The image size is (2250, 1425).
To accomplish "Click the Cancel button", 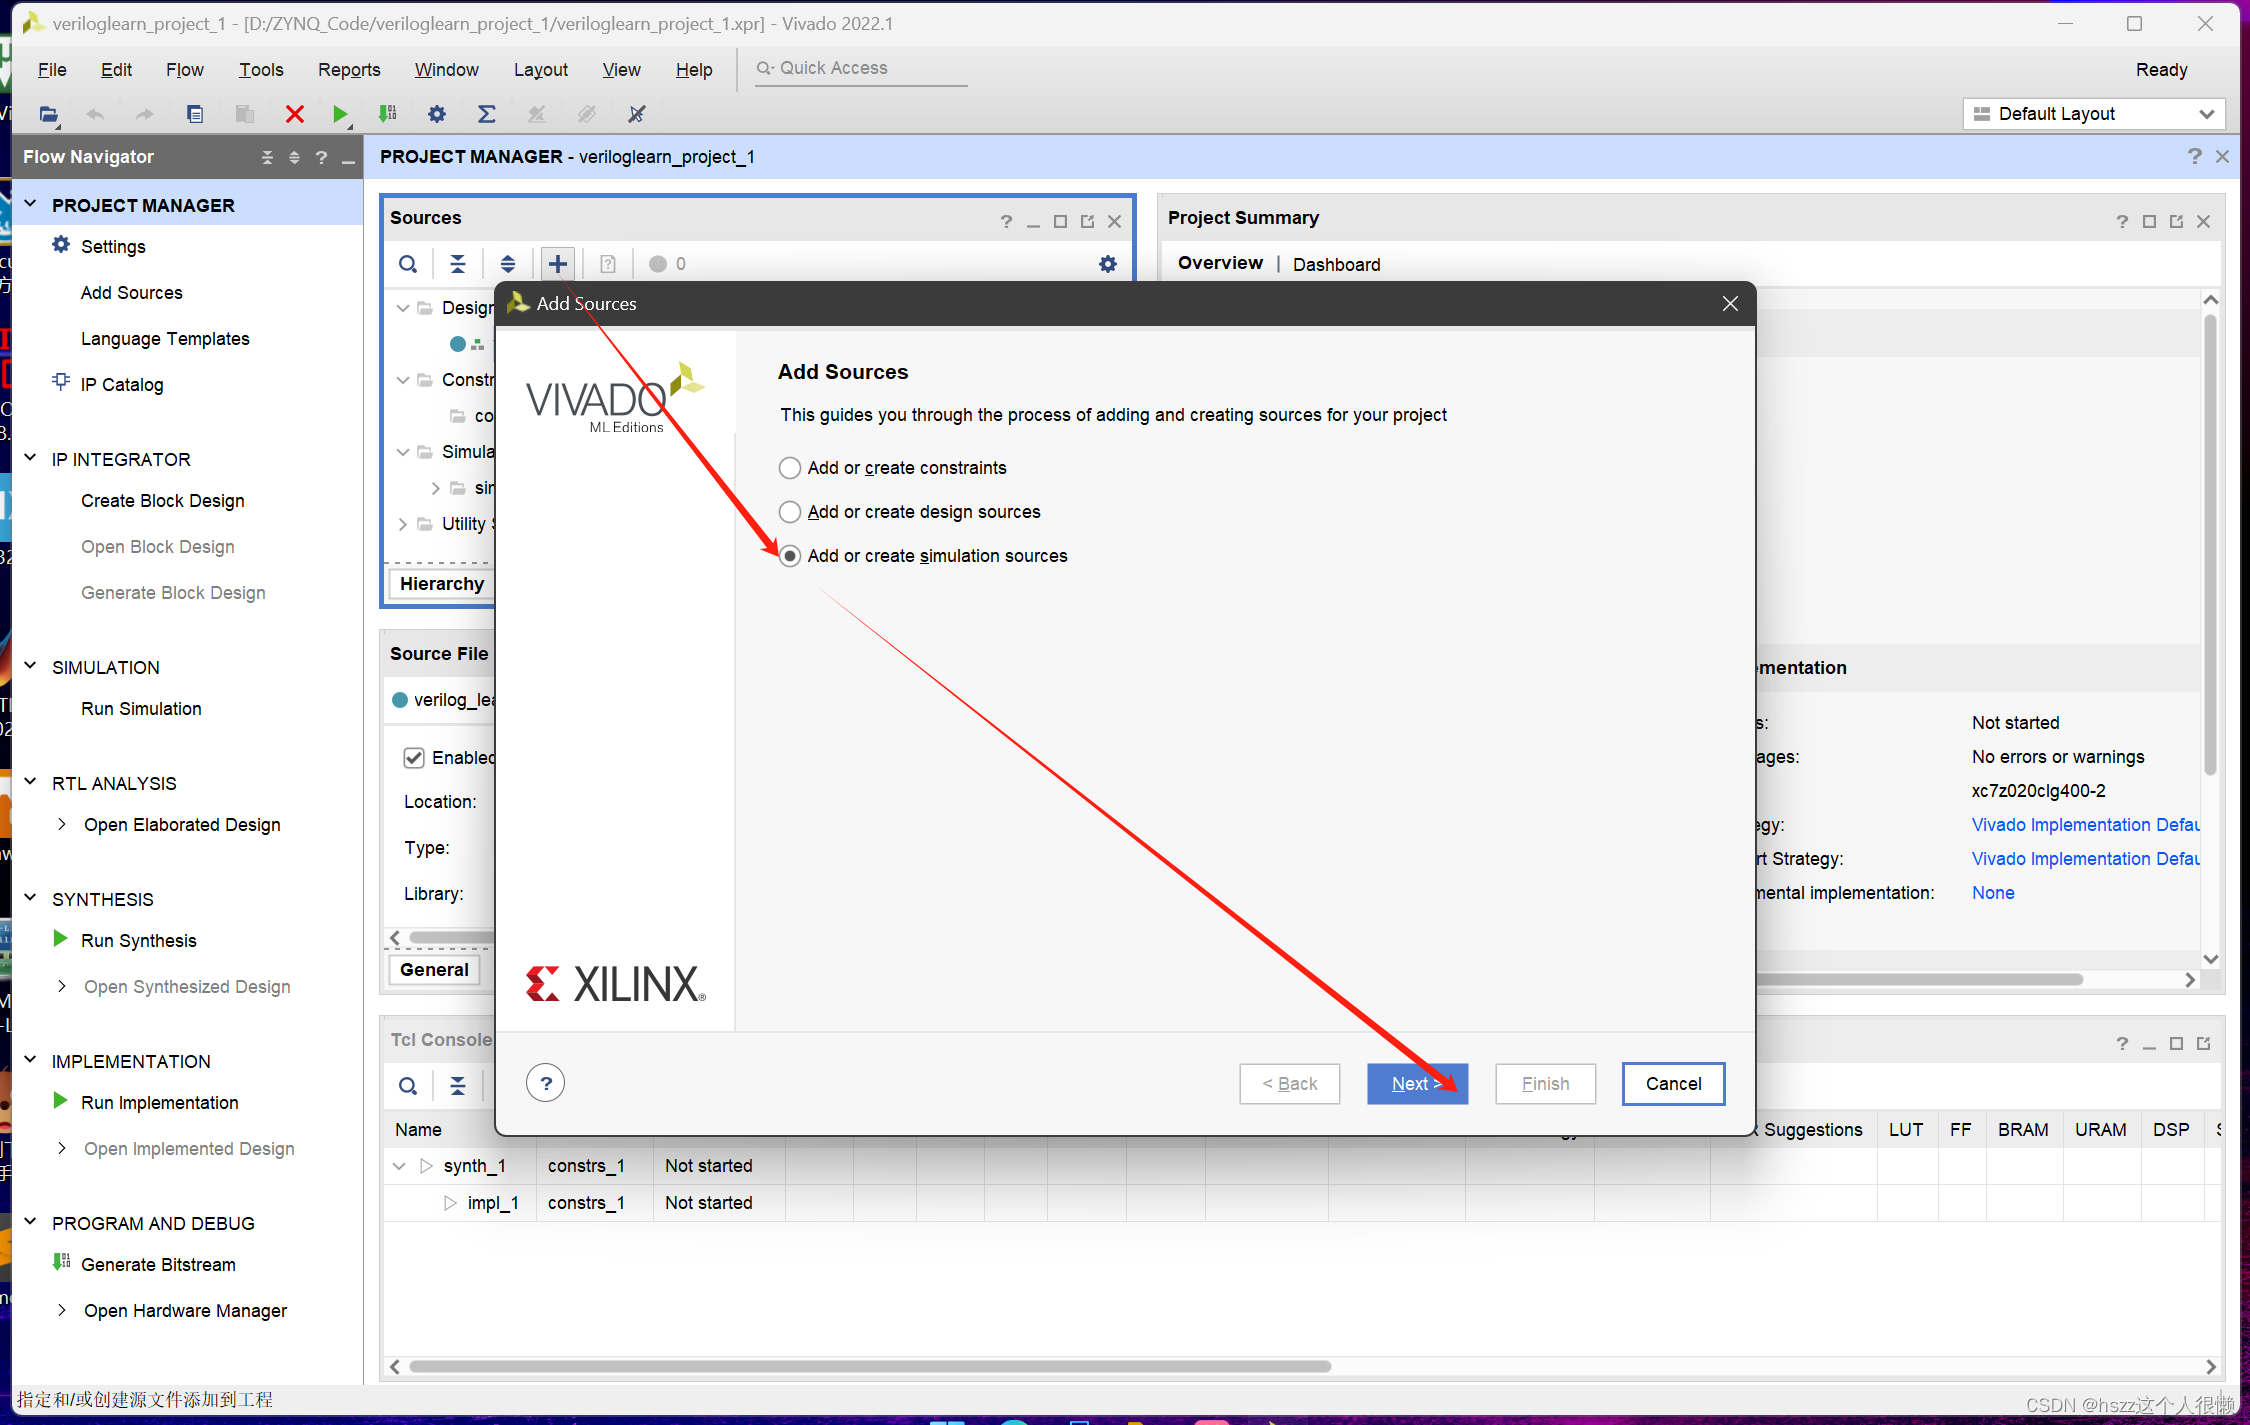I will coord(1673,1084).
